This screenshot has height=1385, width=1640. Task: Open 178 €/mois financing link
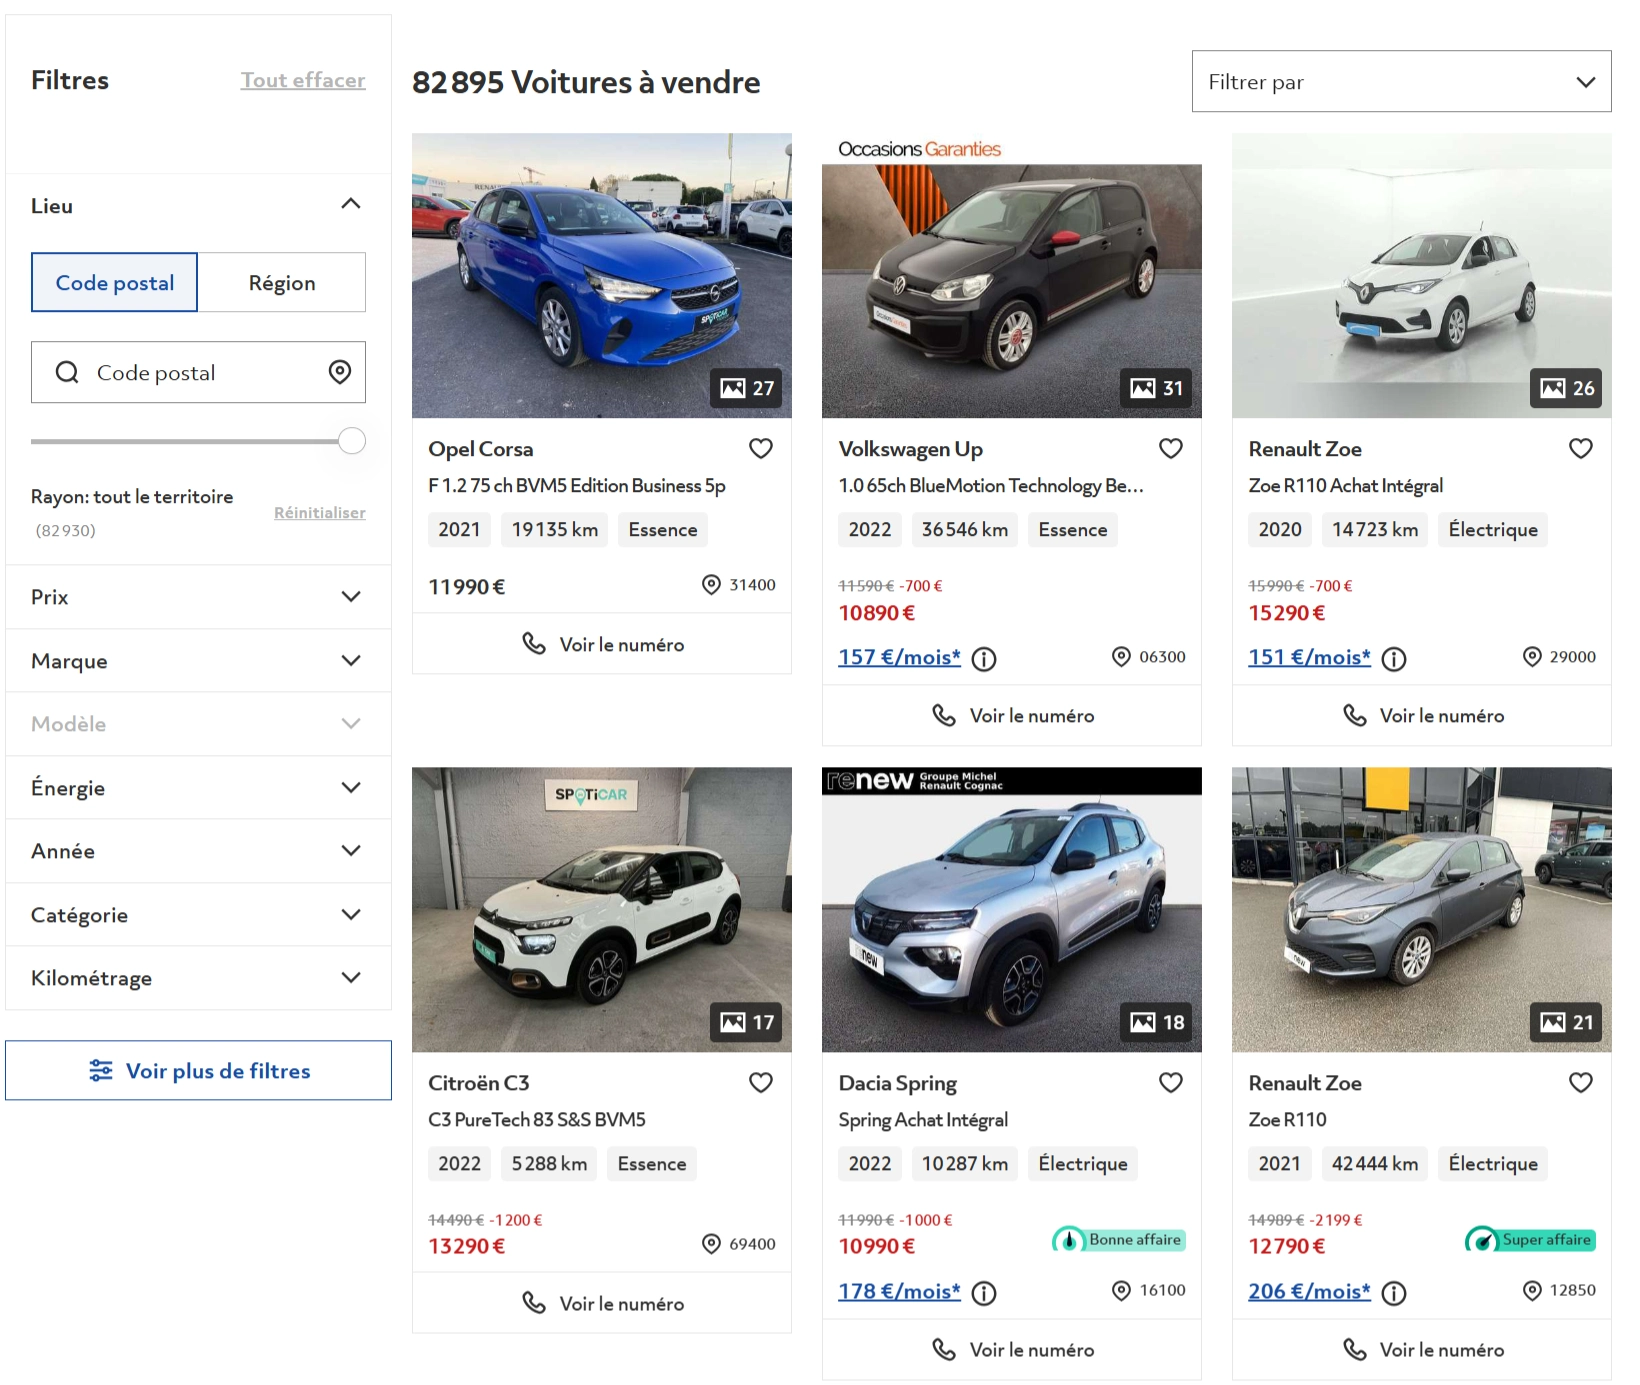(x=899, y=1291)
